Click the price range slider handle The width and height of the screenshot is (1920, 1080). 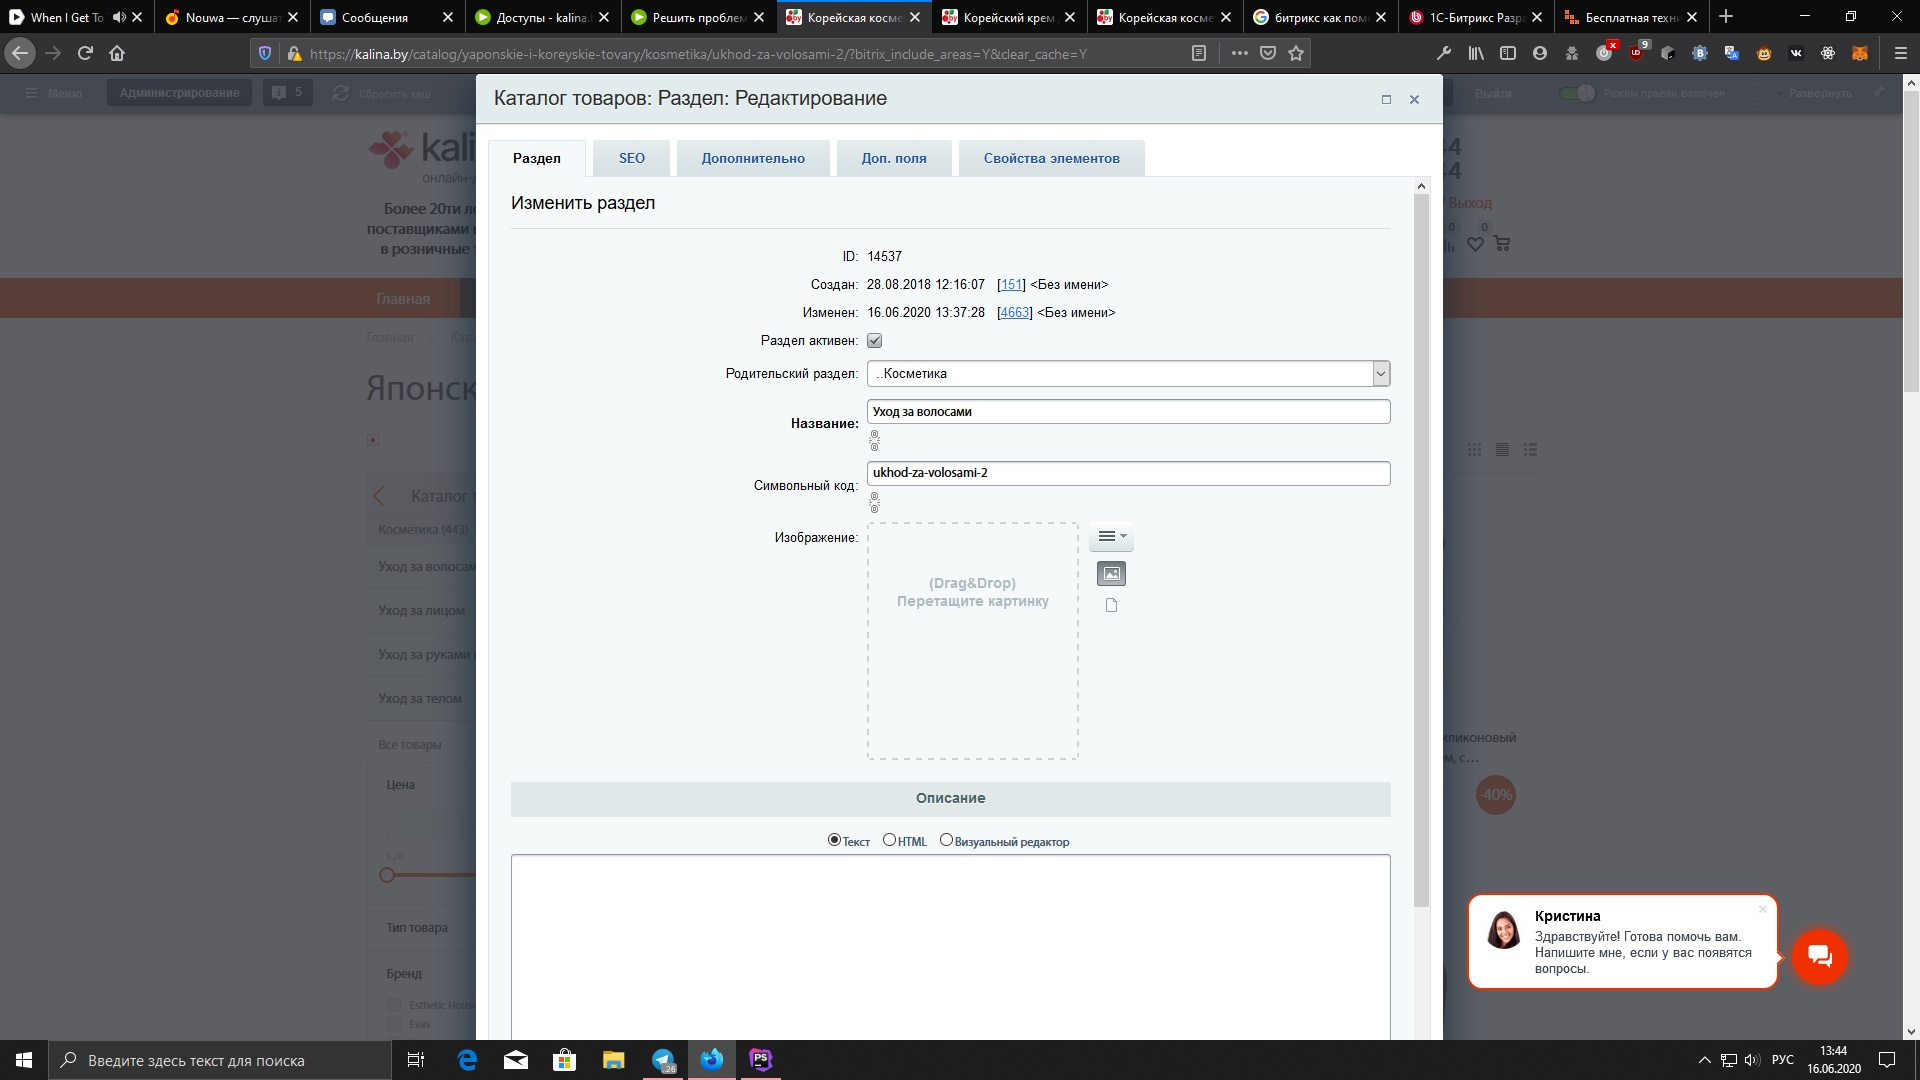coord(387,875)
